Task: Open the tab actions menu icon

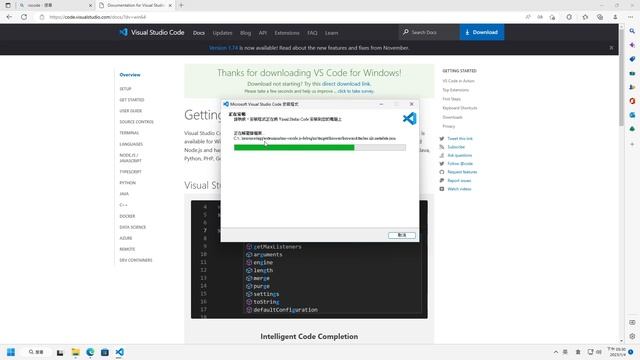Action: 8,5
